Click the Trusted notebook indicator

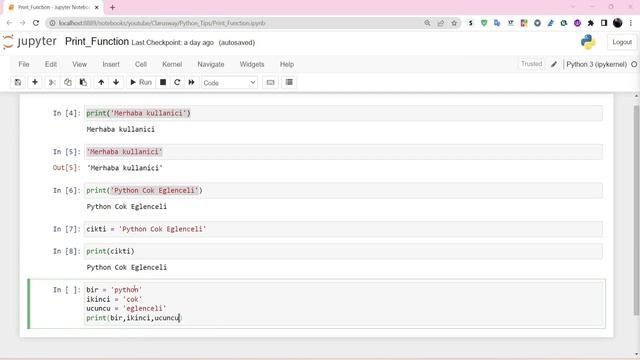pos(531,64)
